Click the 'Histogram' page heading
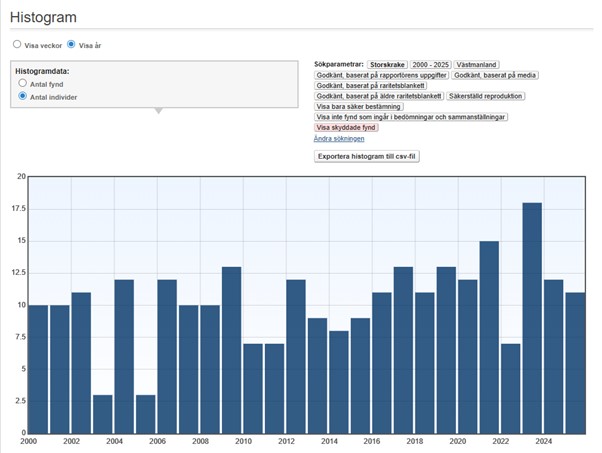The image size is (602, 453). point(43,17)
